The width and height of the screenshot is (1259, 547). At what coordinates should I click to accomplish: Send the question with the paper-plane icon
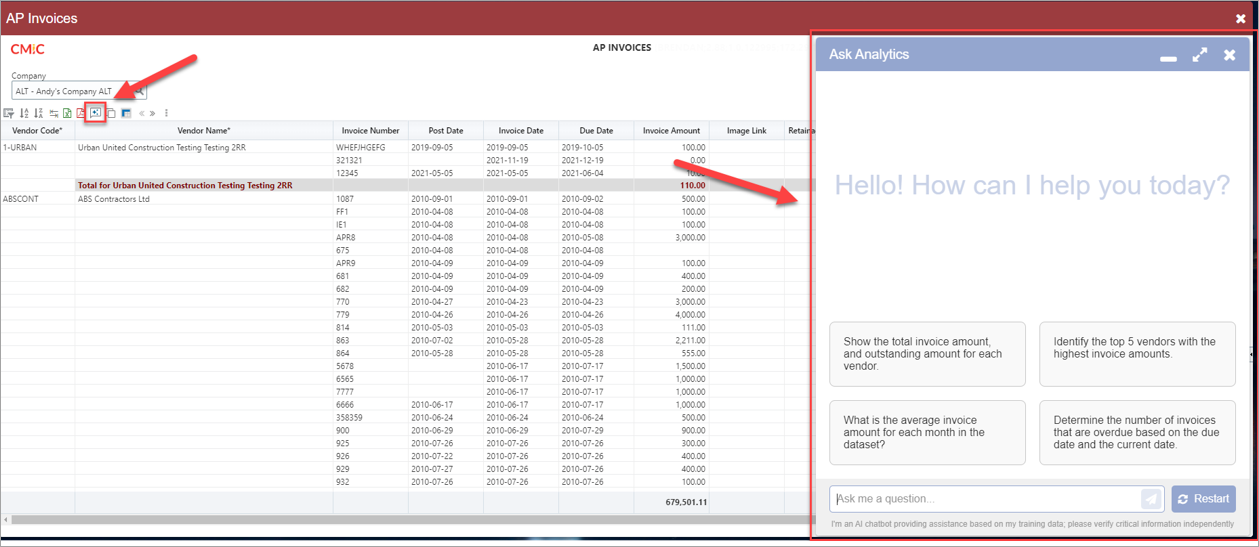point(1151,499)
